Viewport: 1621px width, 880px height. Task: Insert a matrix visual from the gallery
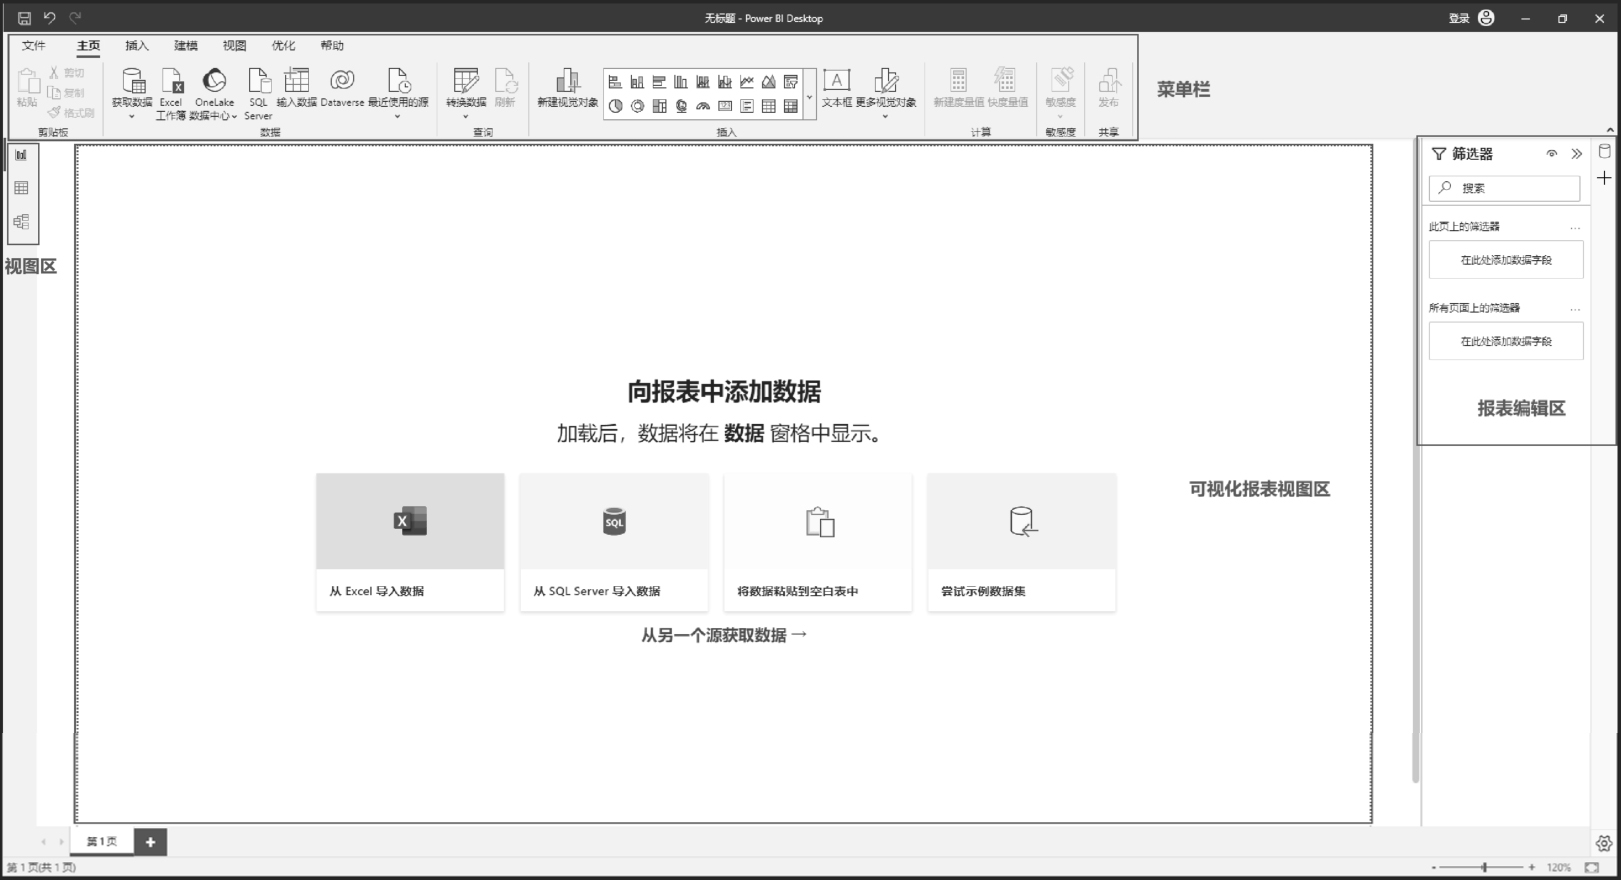coord(791,106)
